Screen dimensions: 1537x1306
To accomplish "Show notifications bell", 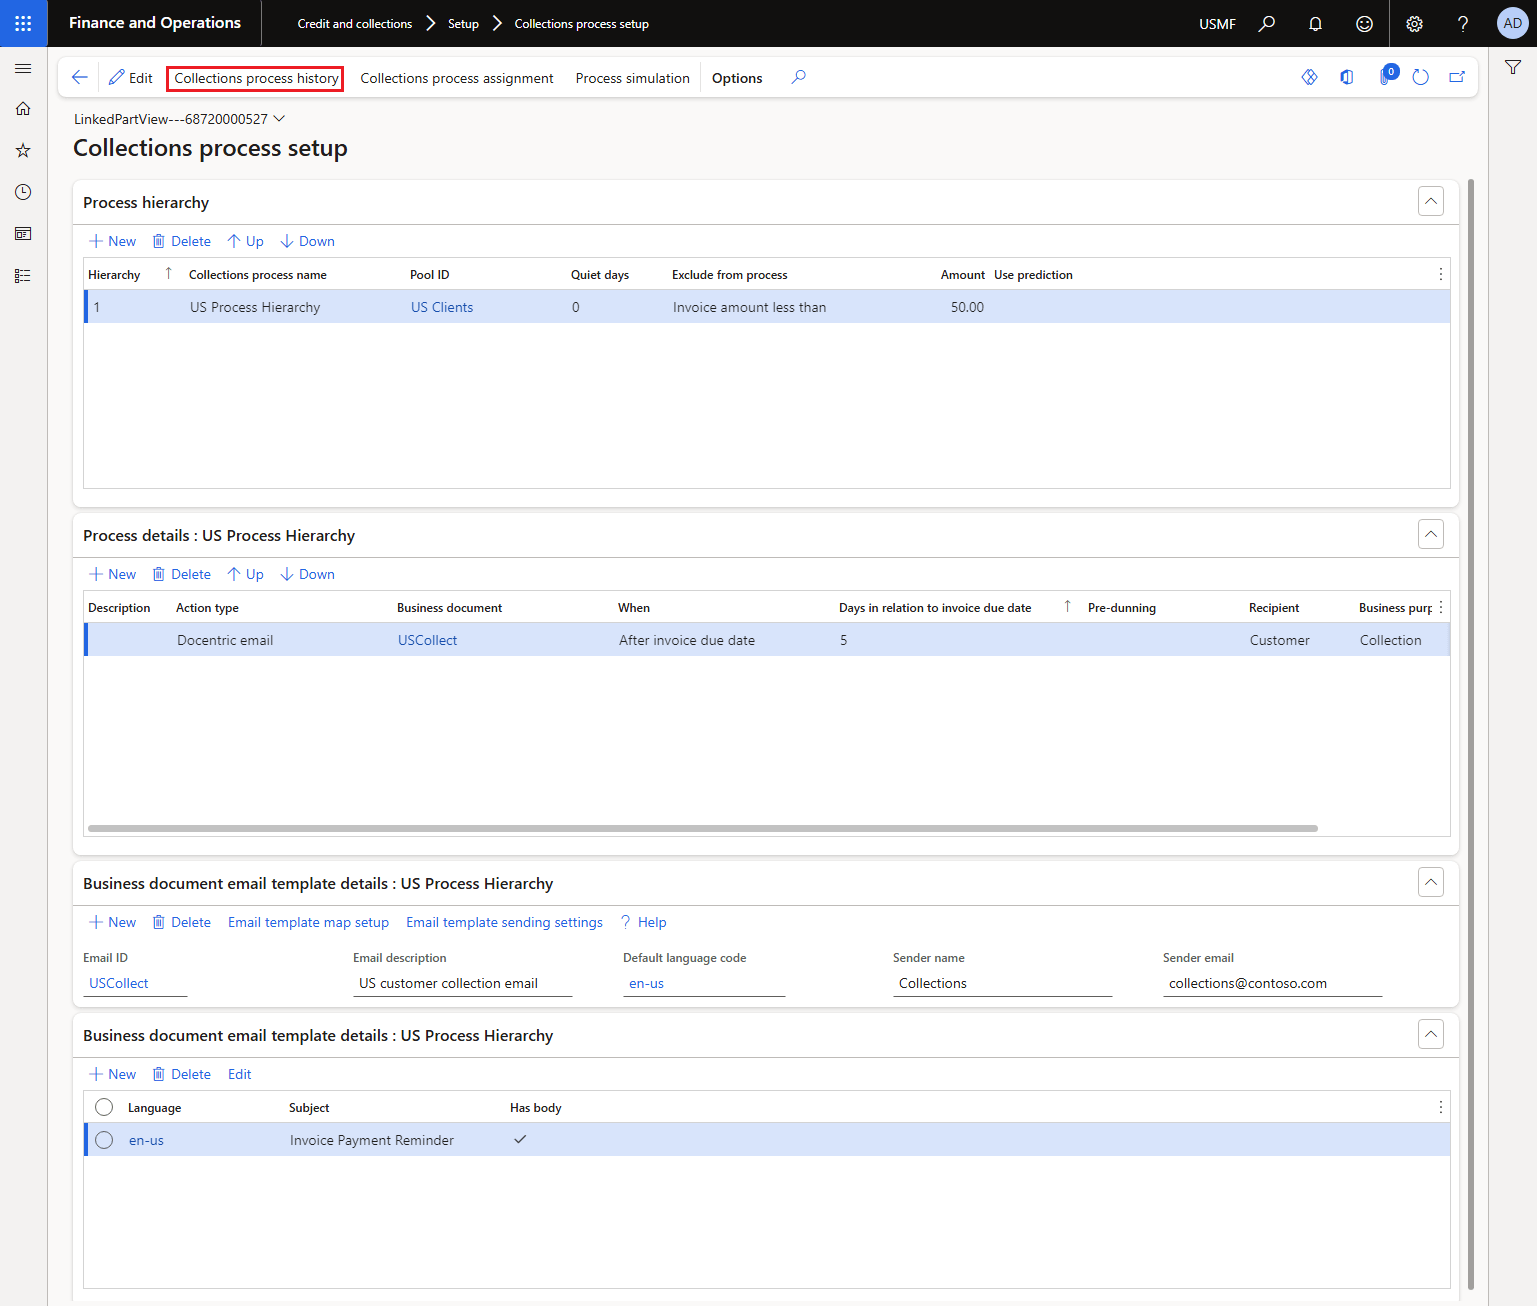I will click(x=1315, y=23).
